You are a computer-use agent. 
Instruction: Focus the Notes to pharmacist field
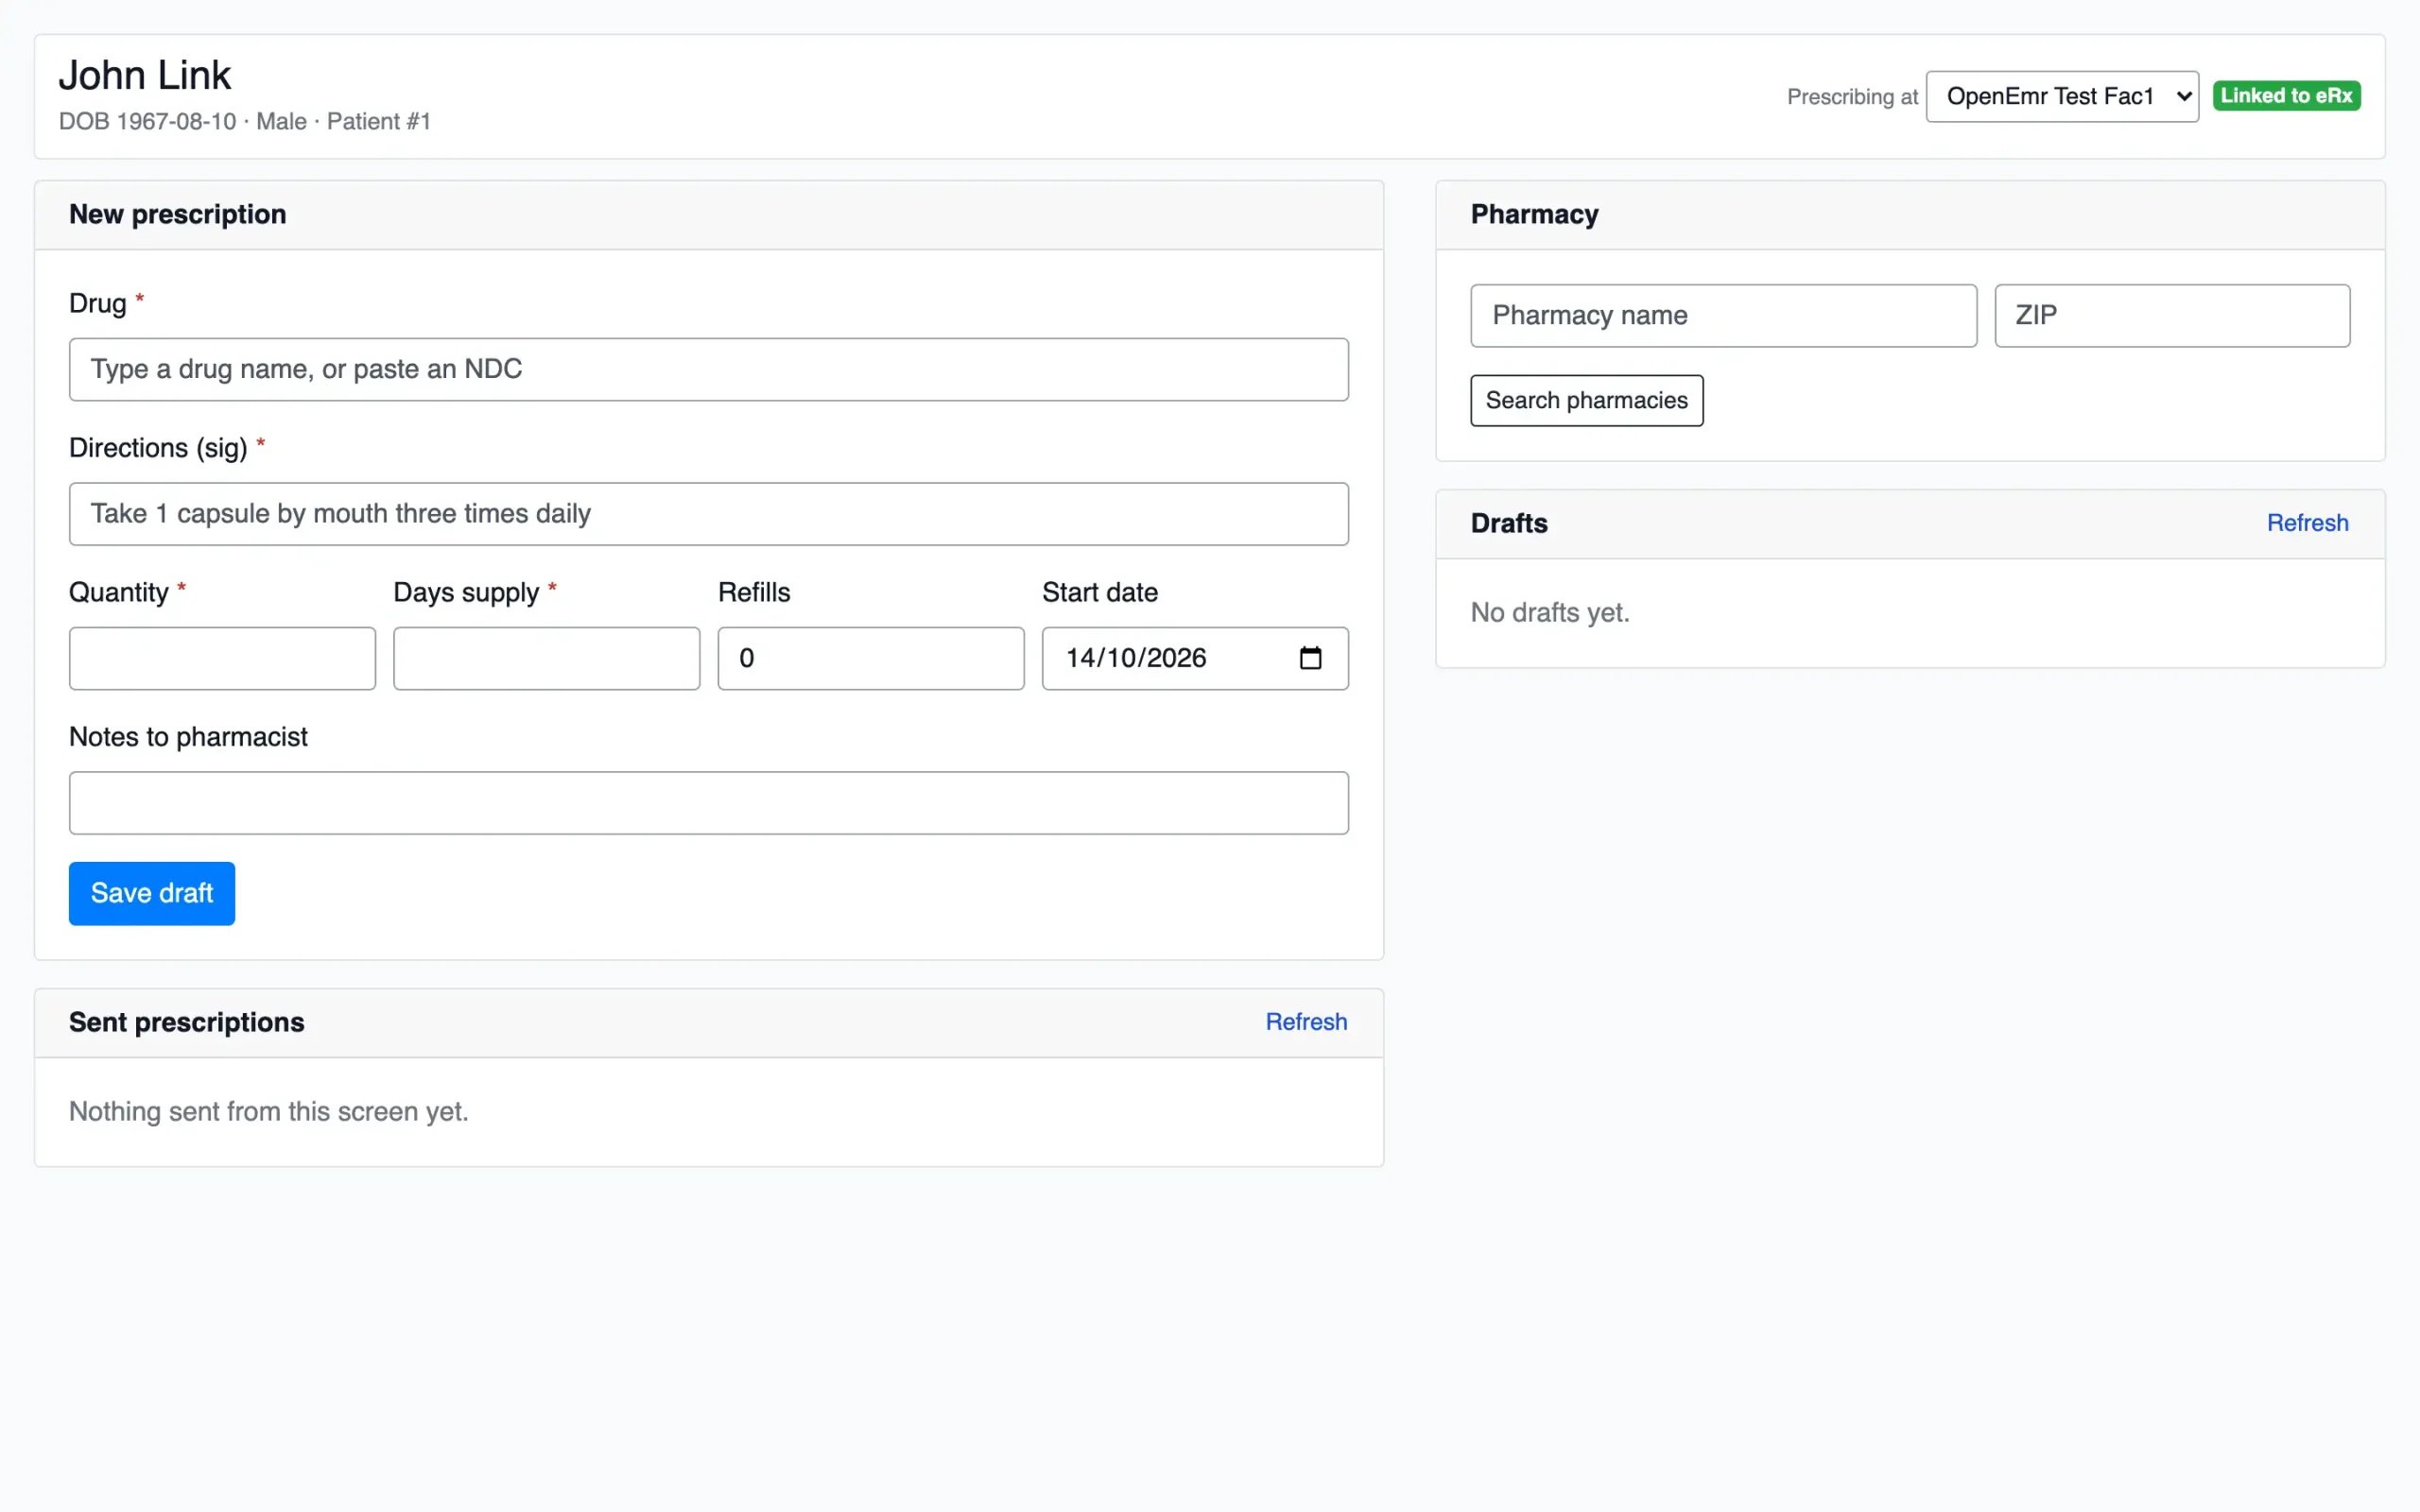(708, 803)
